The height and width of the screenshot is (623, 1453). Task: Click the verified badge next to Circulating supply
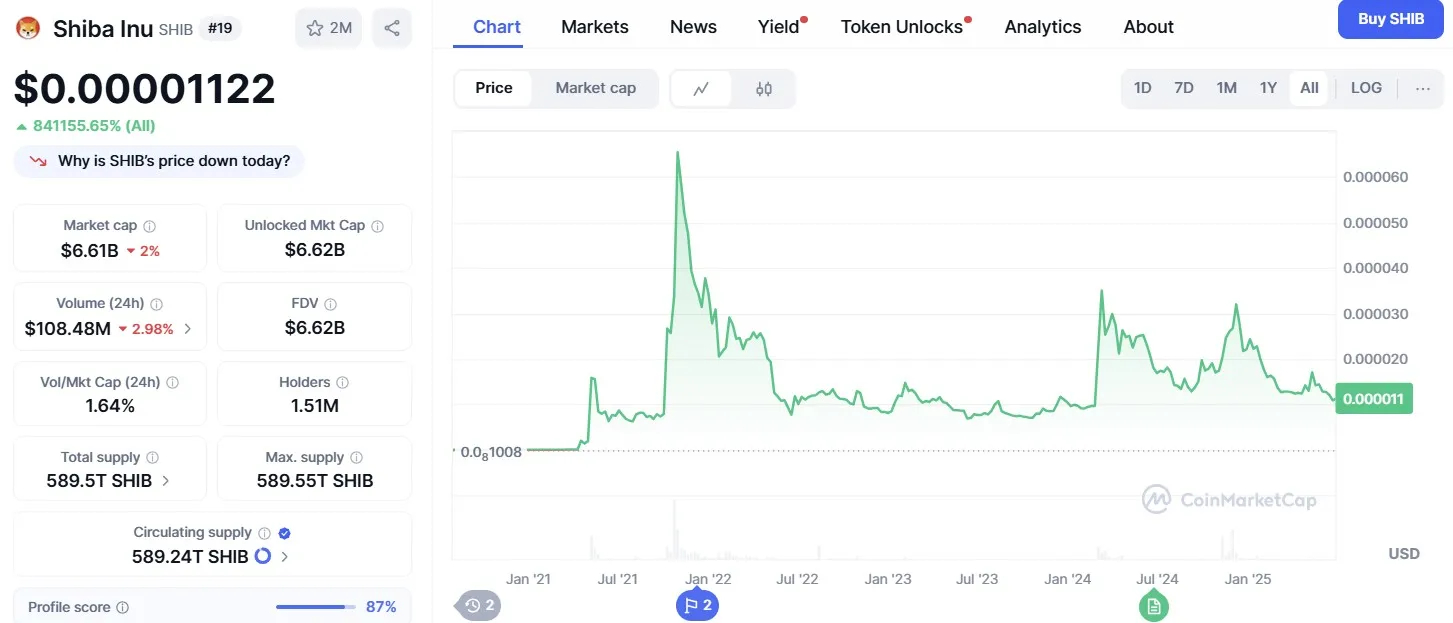point(284,533)
